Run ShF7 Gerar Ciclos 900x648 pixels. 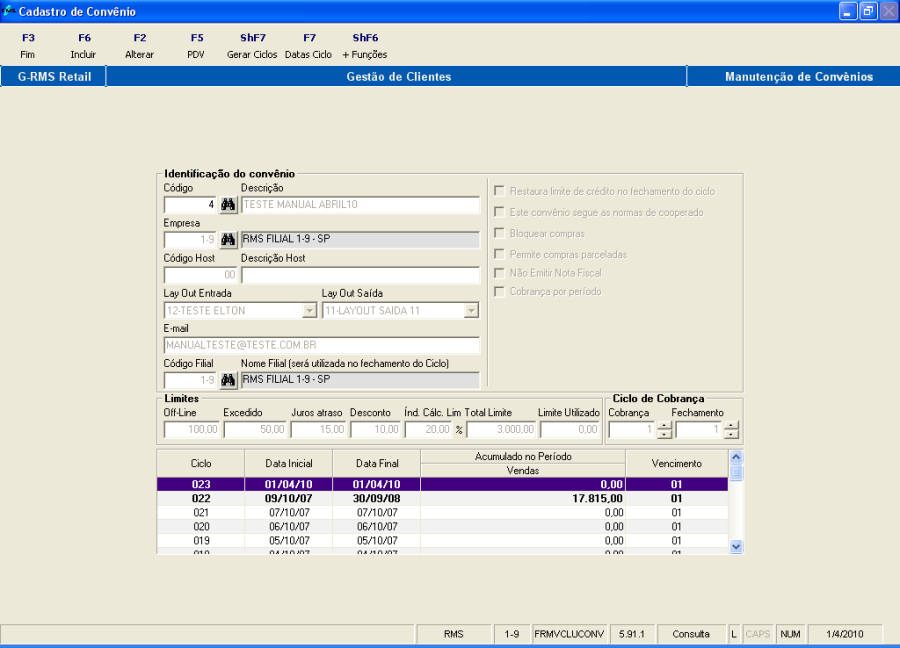252,46
